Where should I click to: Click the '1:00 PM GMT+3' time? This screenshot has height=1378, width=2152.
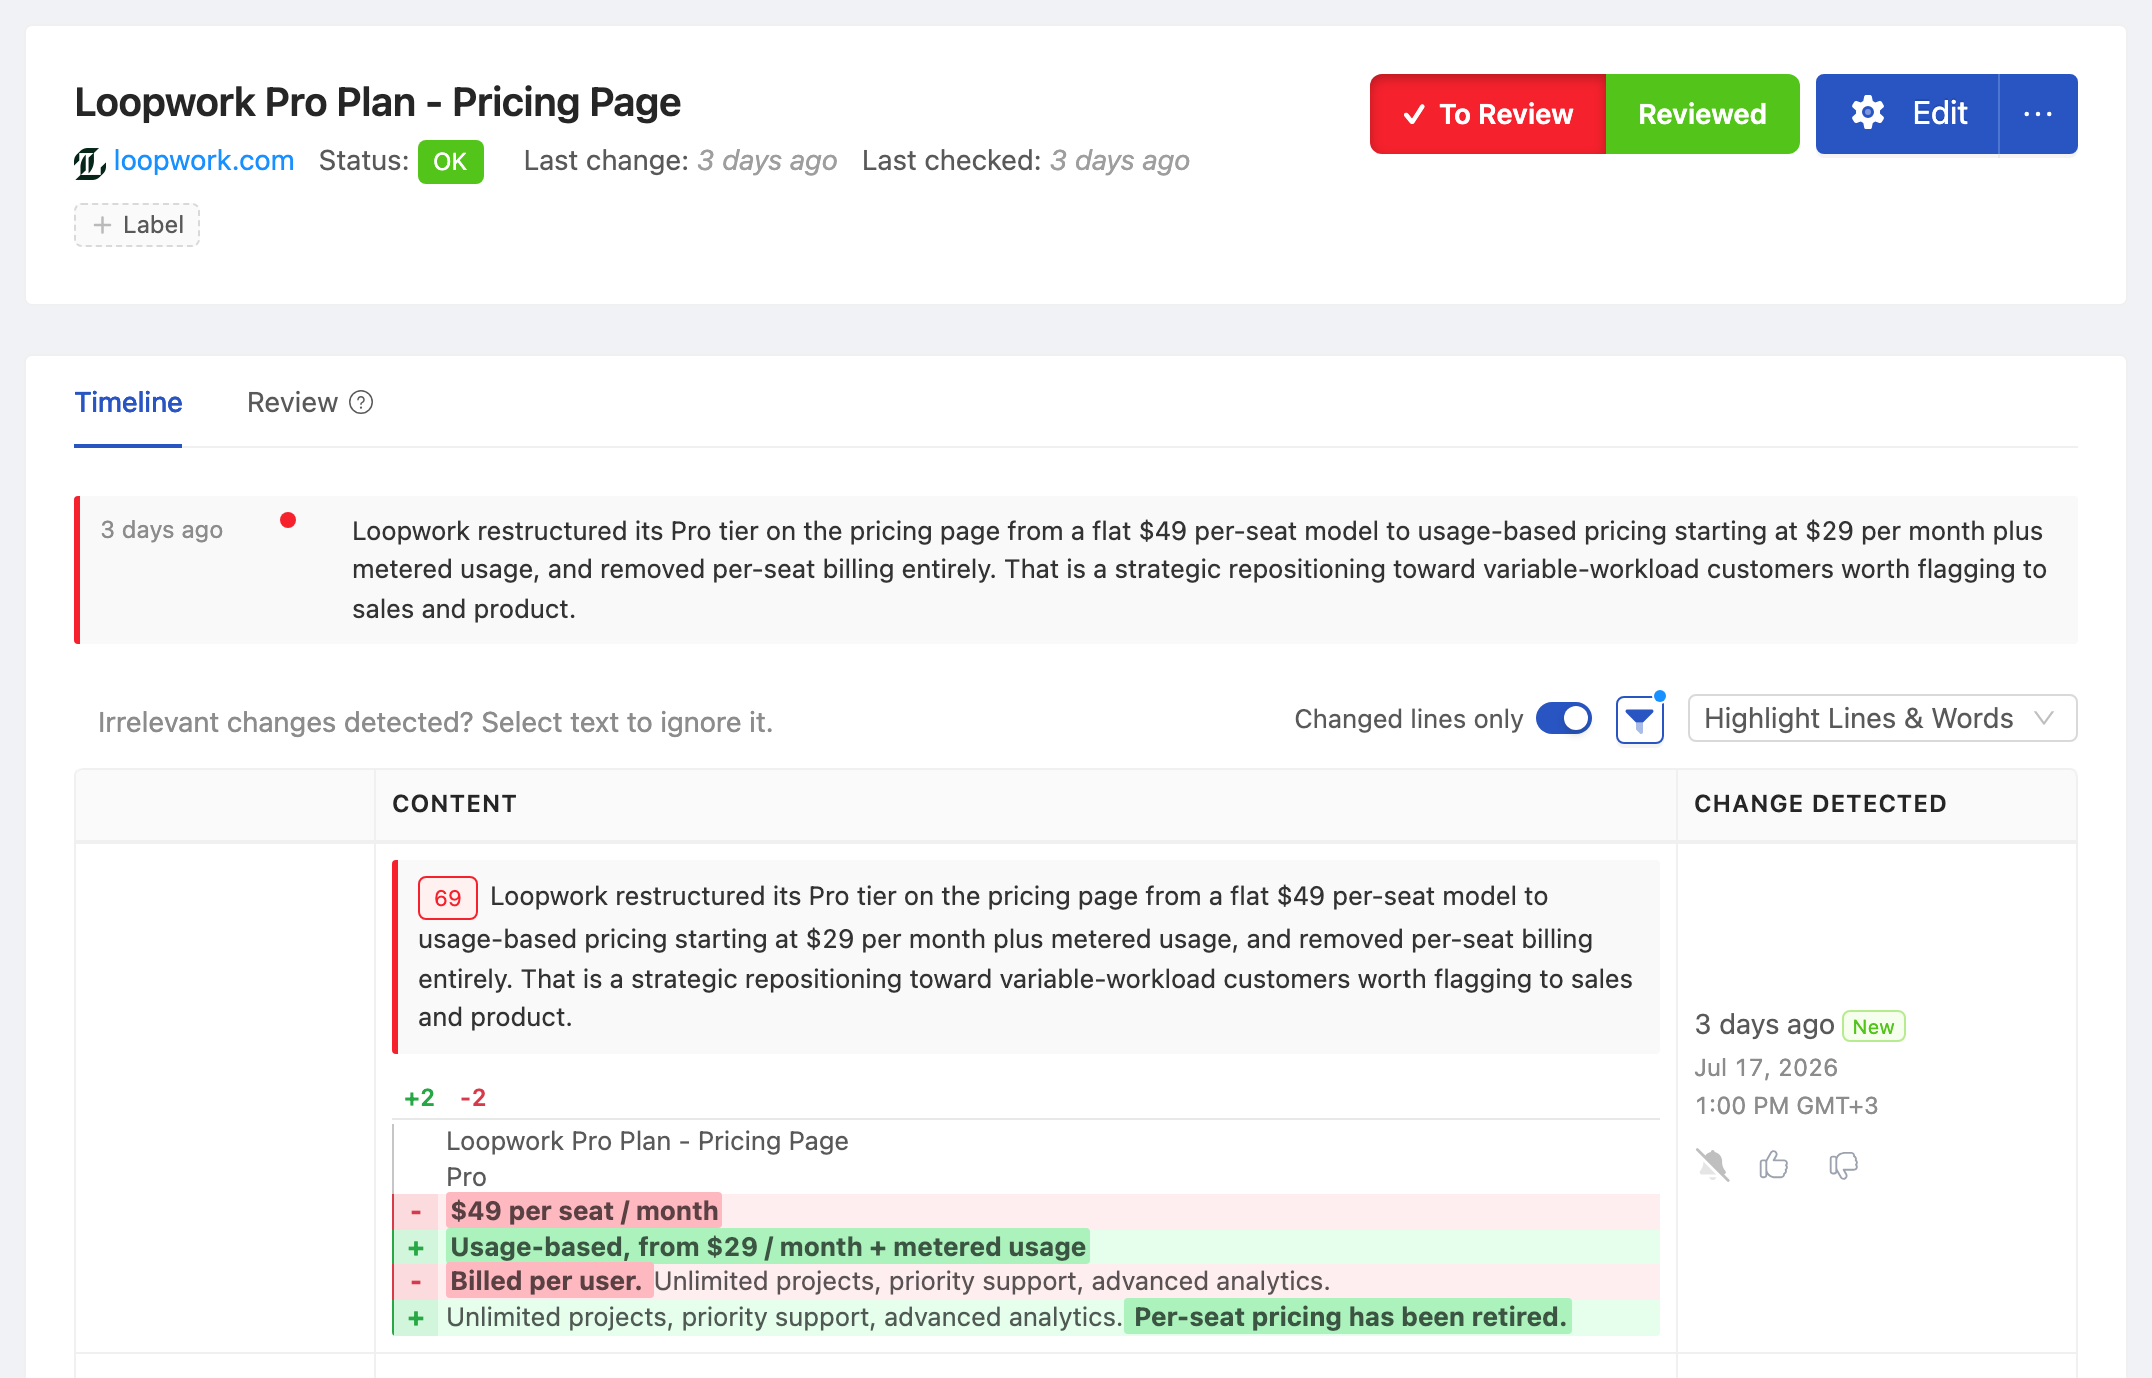click(1787, 1106)
